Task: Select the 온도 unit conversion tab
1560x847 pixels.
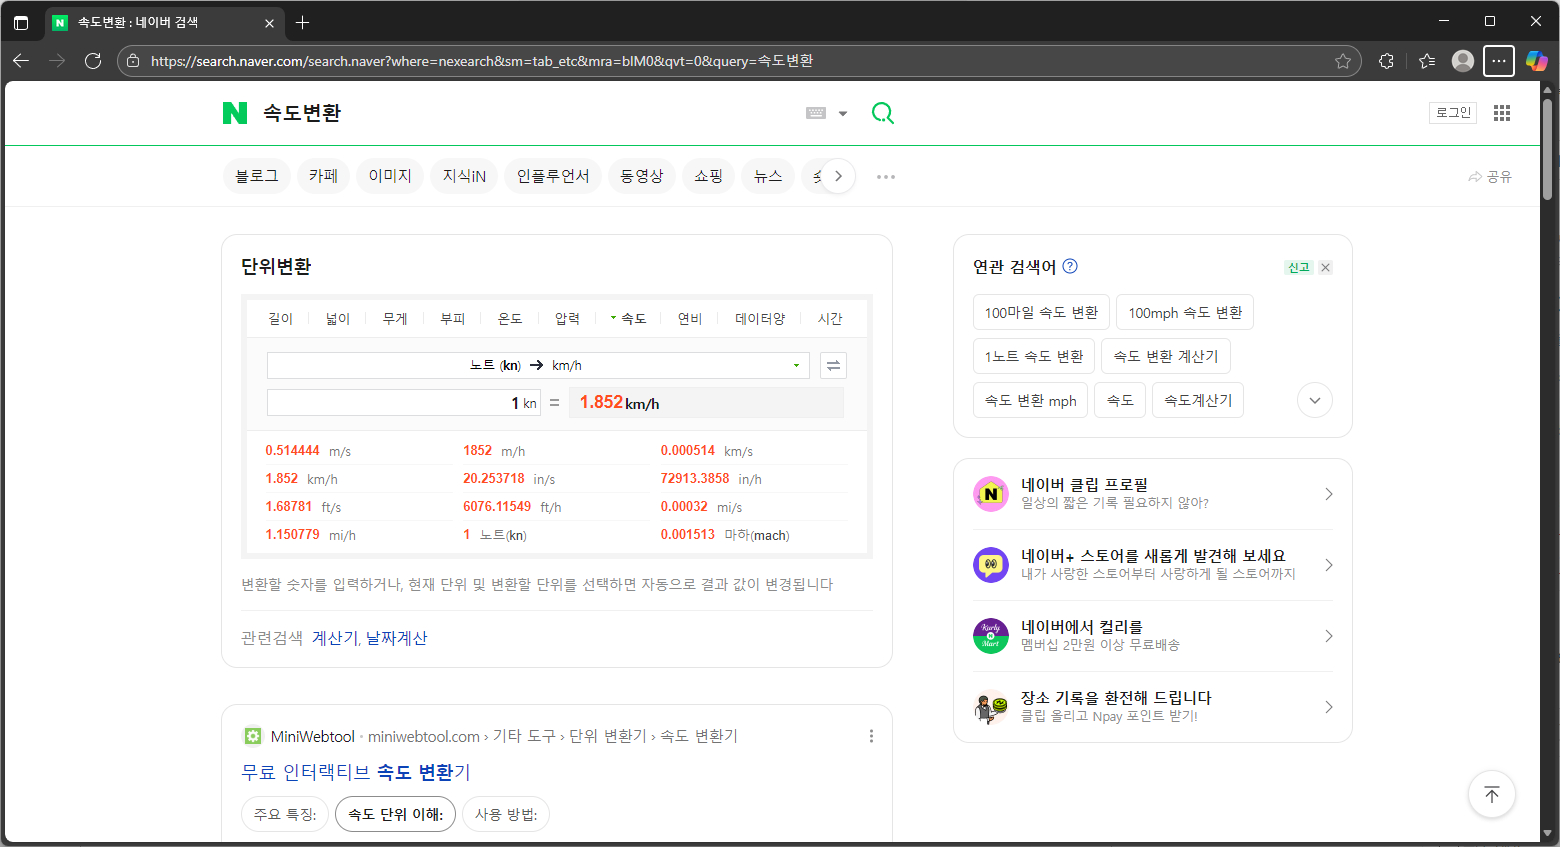Action: 510,318
